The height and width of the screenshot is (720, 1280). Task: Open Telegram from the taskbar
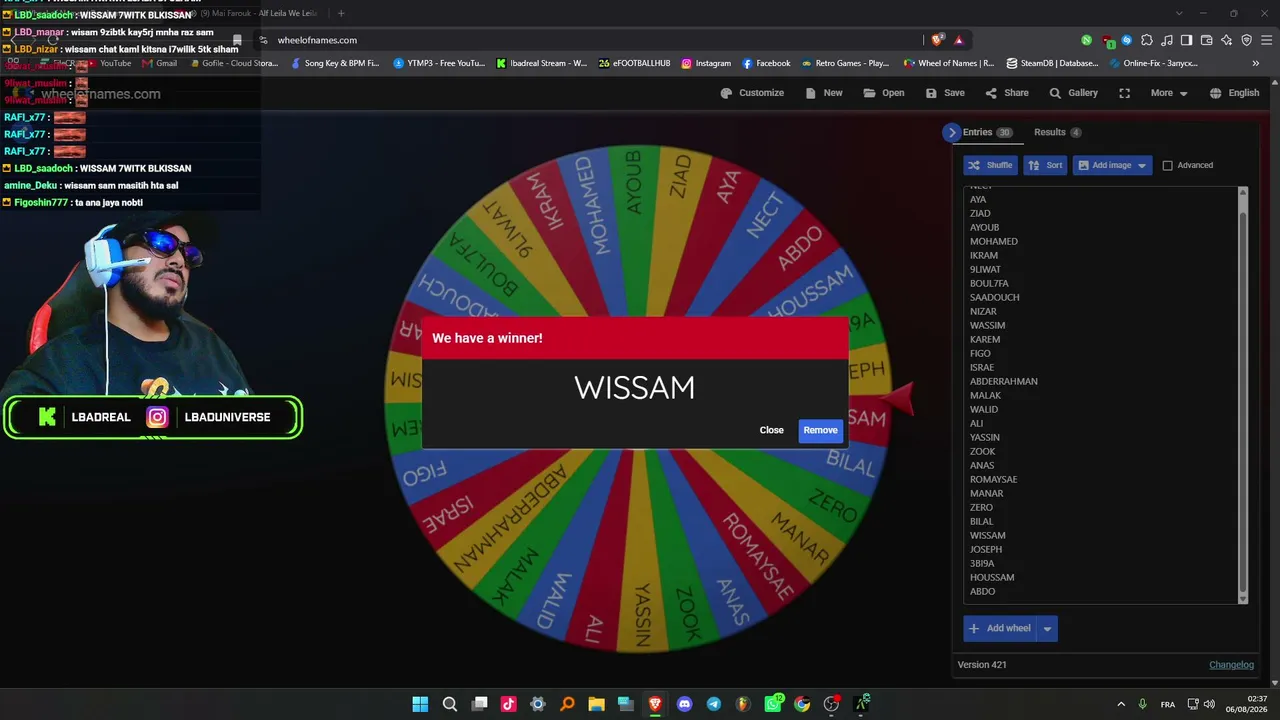click(x=713, y=704)
